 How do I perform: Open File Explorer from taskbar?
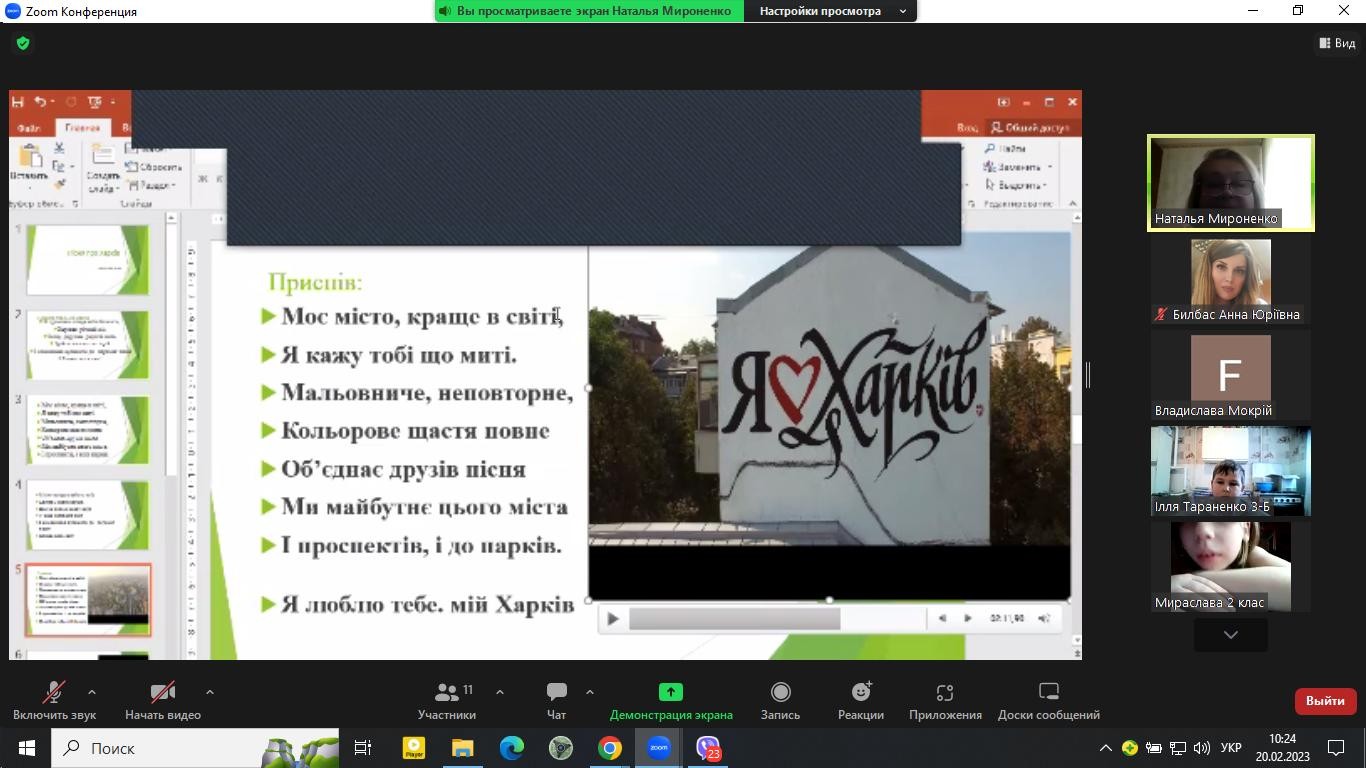tap(462, 748)
